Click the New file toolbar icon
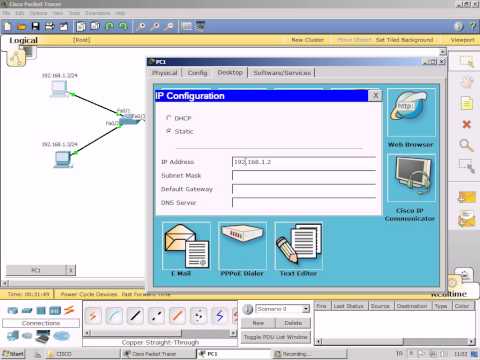 pyautogui.click(x=7, y=26)
